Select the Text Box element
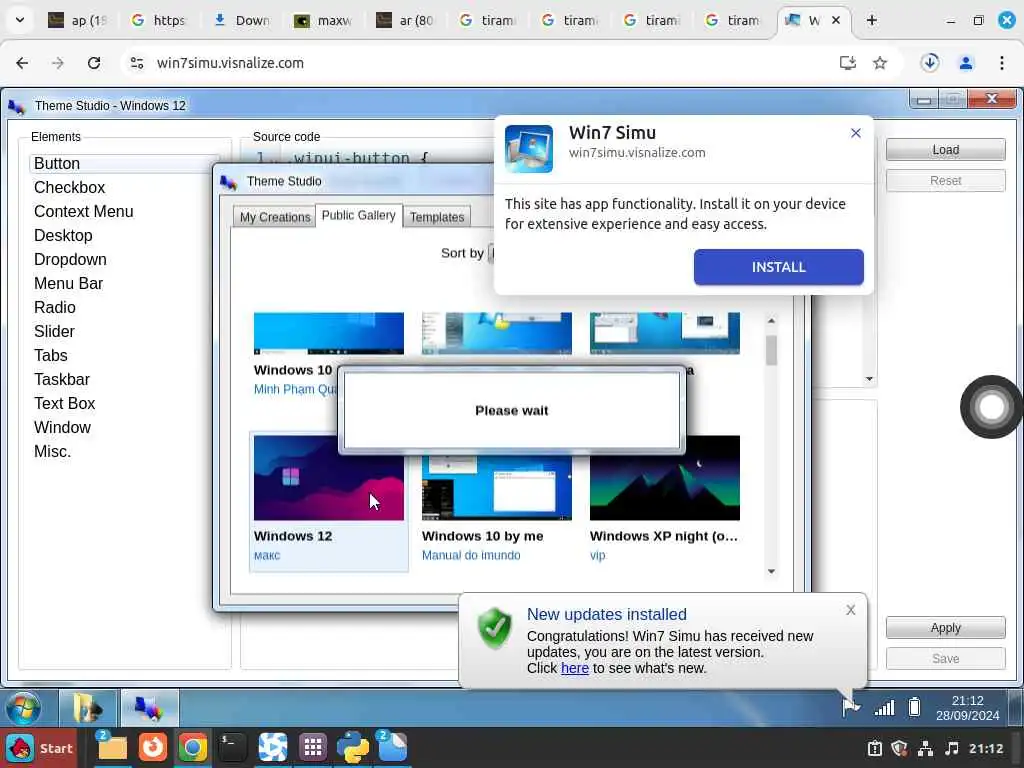 coord(65,404)
